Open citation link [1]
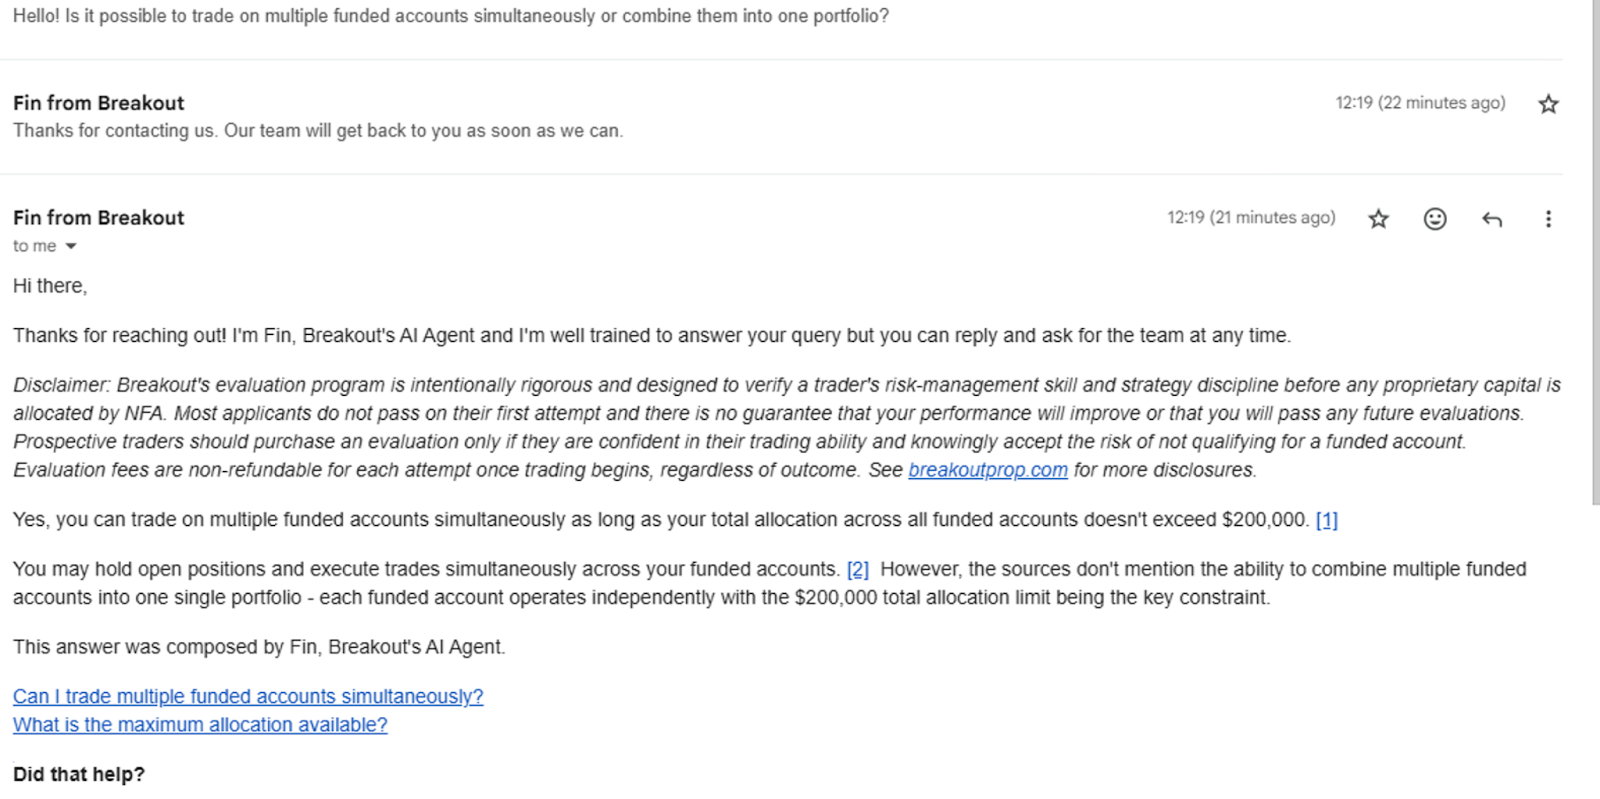The image size is (1600, 799). tap(1326, 520)
